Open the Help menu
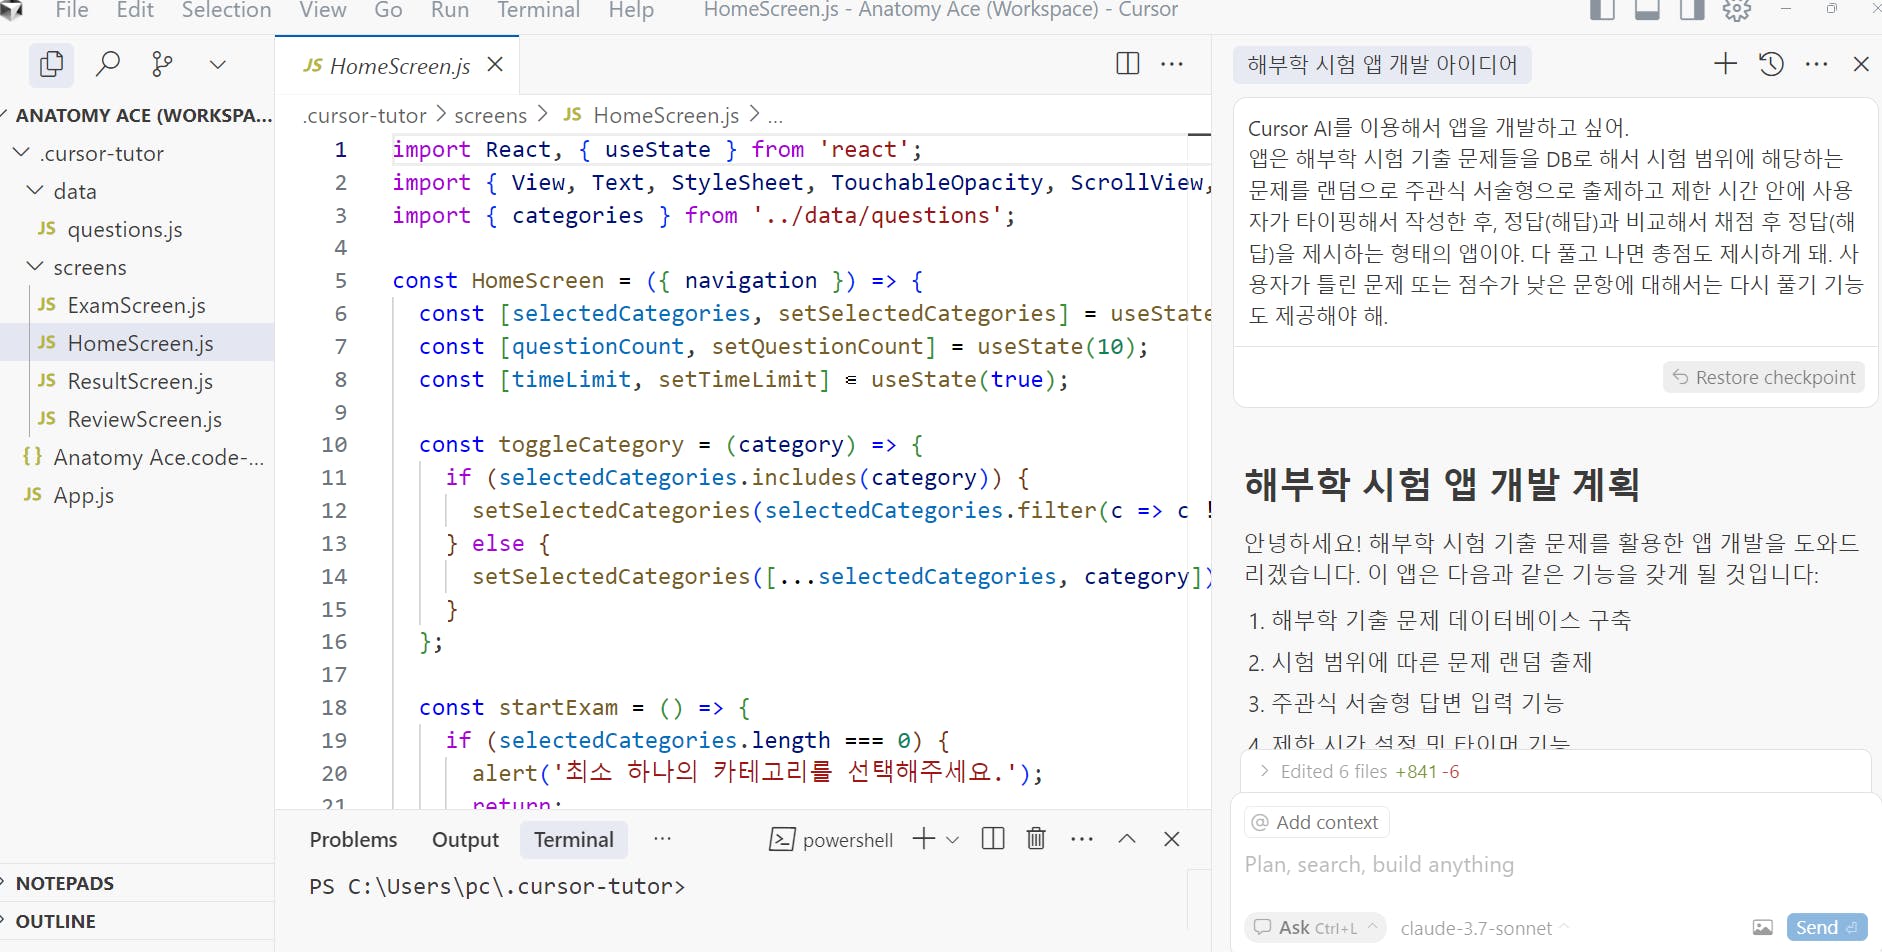 pos(631,10)
